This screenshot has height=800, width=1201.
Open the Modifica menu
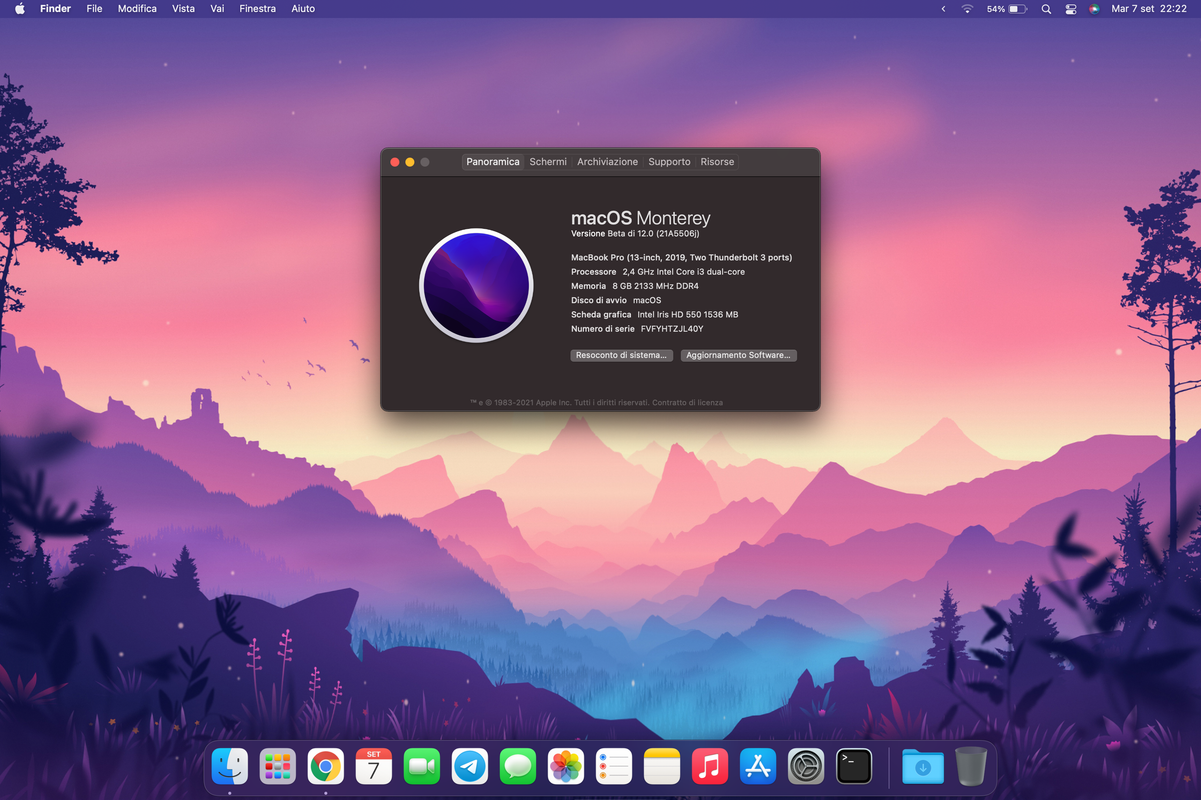pos(137,9)
